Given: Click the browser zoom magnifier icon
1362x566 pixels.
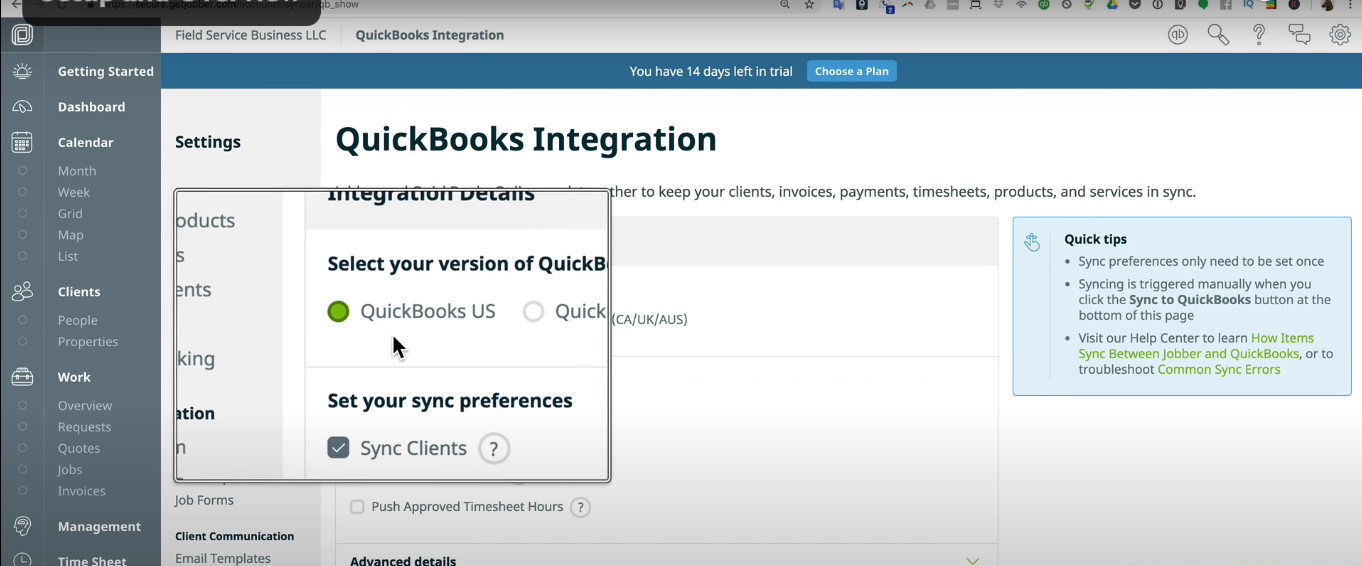Looking at the screenshot, I should (x=785, y=5).
